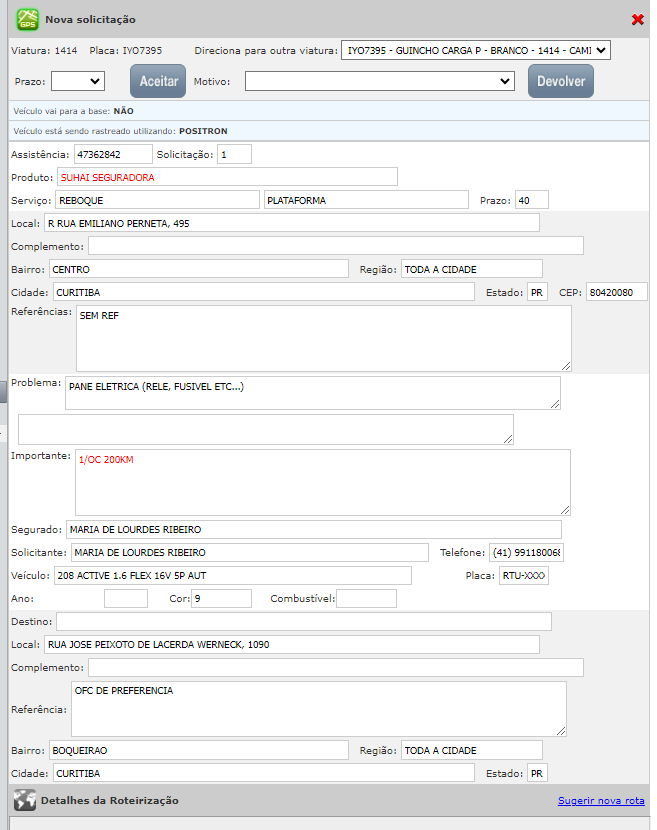The height and width of the screenshot is (830, 657).
Task: Open the Prazo dropdown
Action: coord(78,81)
